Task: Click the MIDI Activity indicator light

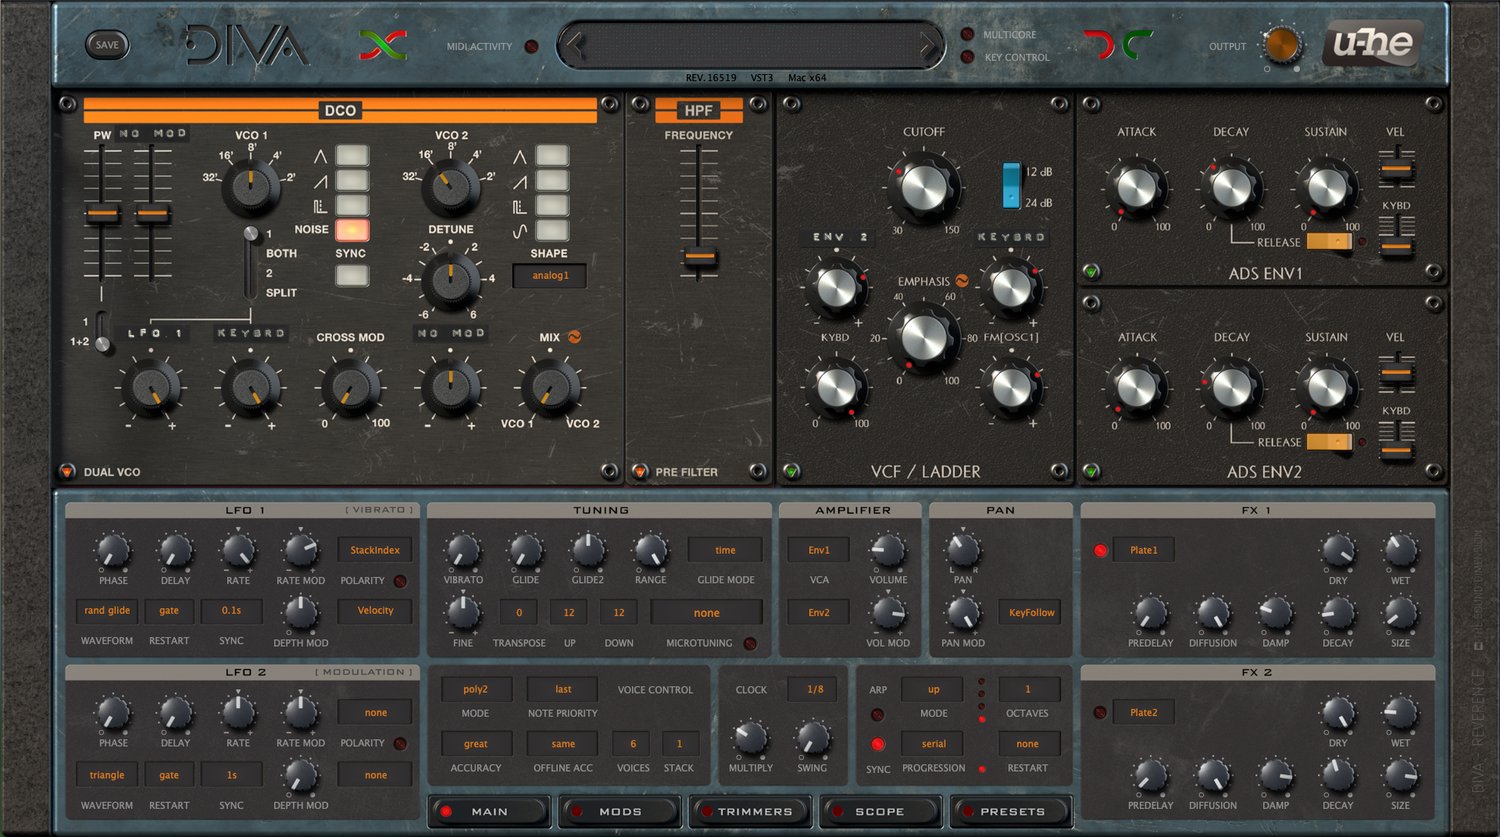Action: (531, 46)
